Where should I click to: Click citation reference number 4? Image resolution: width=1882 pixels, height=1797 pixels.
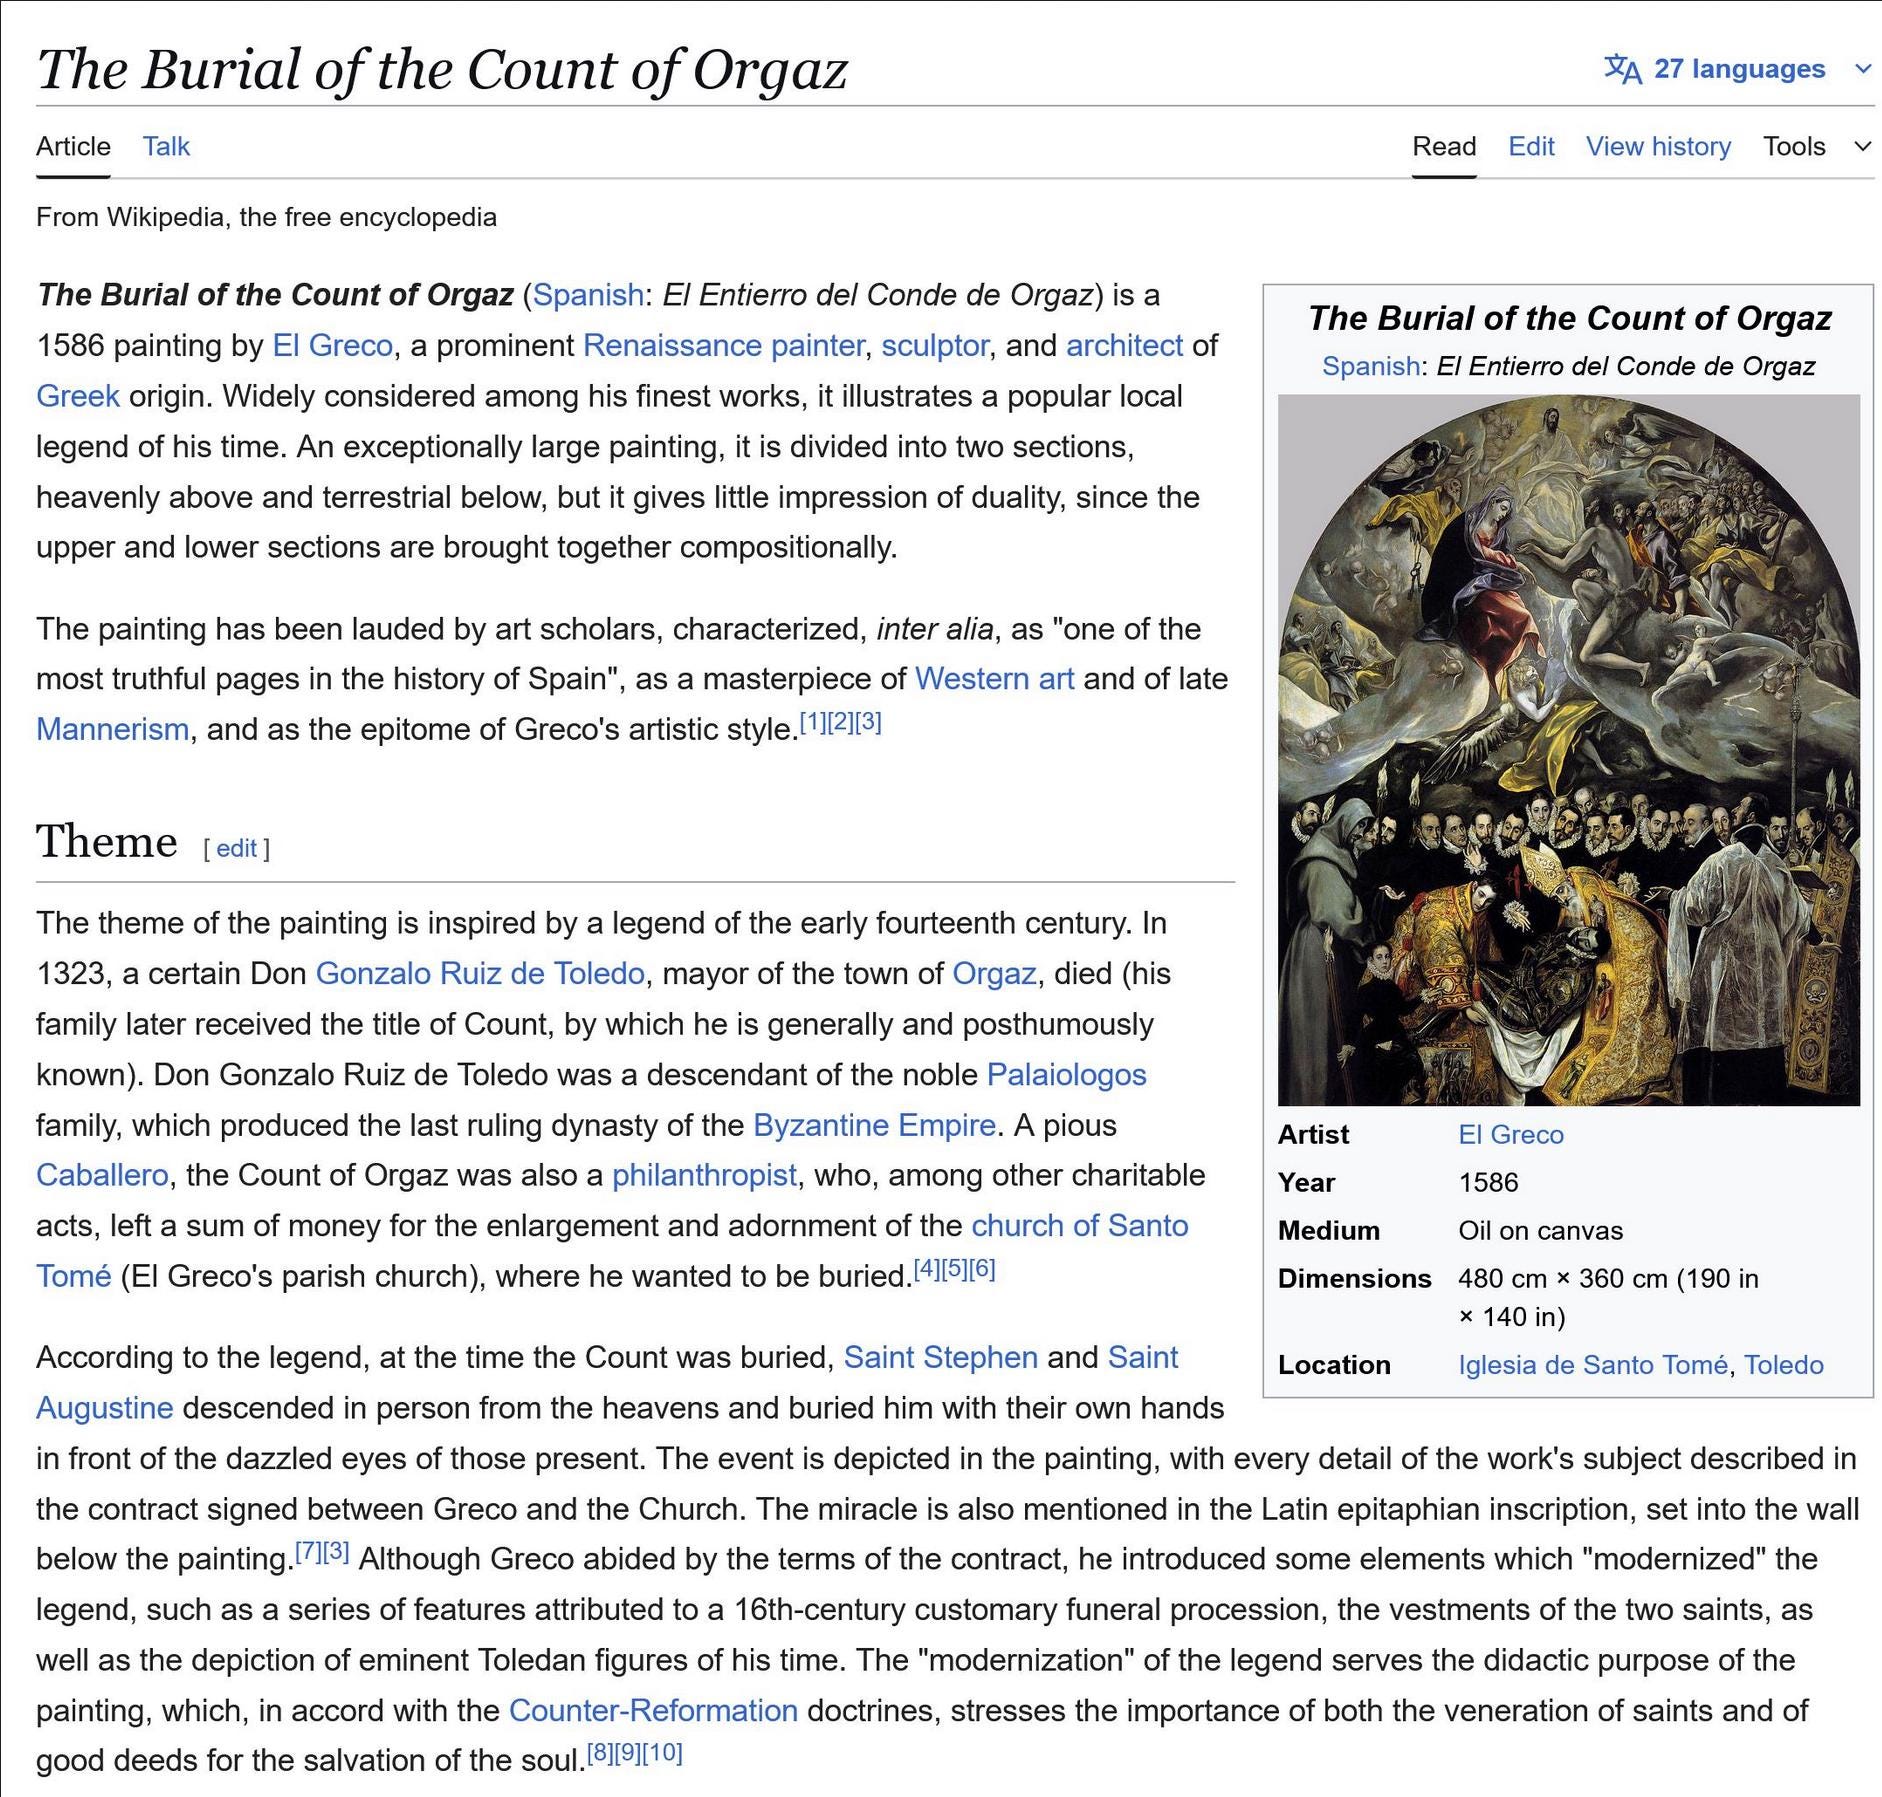point(927,1269)
